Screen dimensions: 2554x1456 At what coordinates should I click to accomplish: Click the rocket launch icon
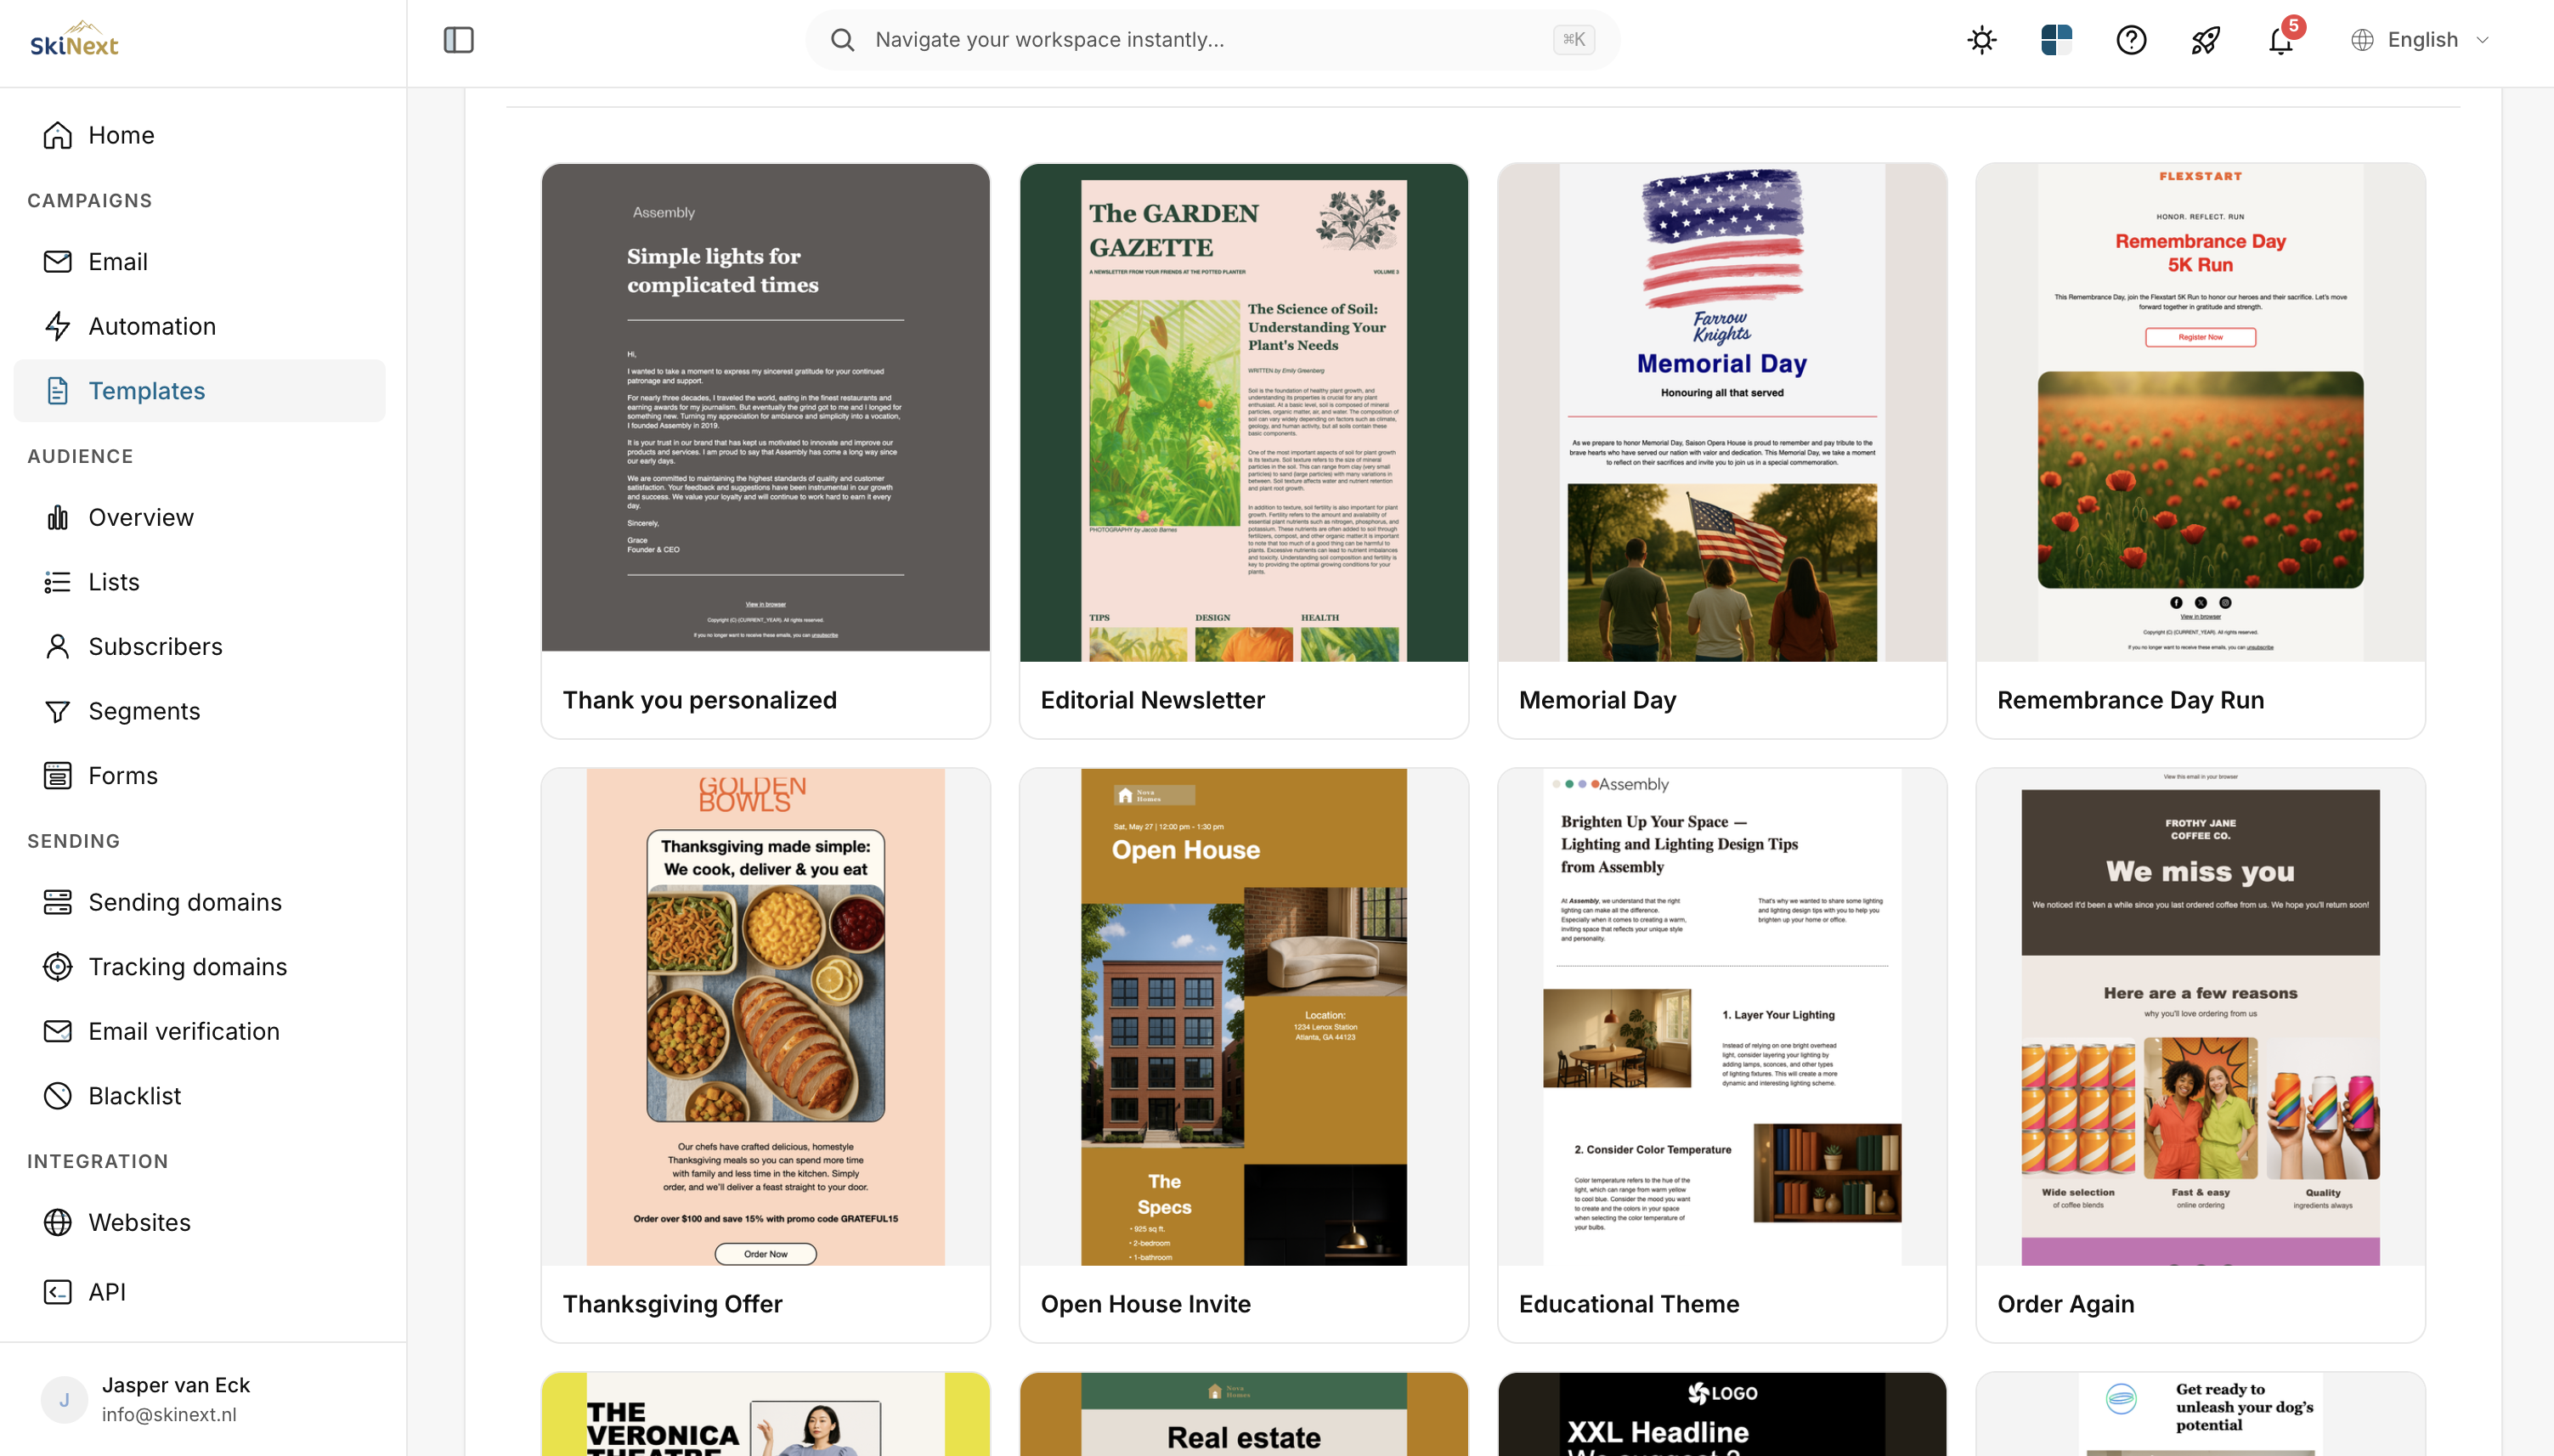click(2206, 40)
